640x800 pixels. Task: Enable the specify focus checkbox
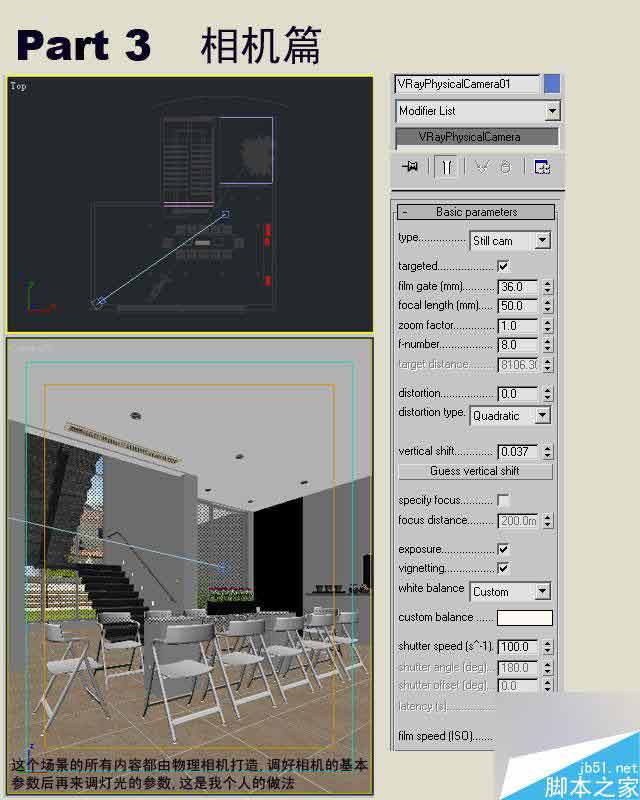click(503, 500)
